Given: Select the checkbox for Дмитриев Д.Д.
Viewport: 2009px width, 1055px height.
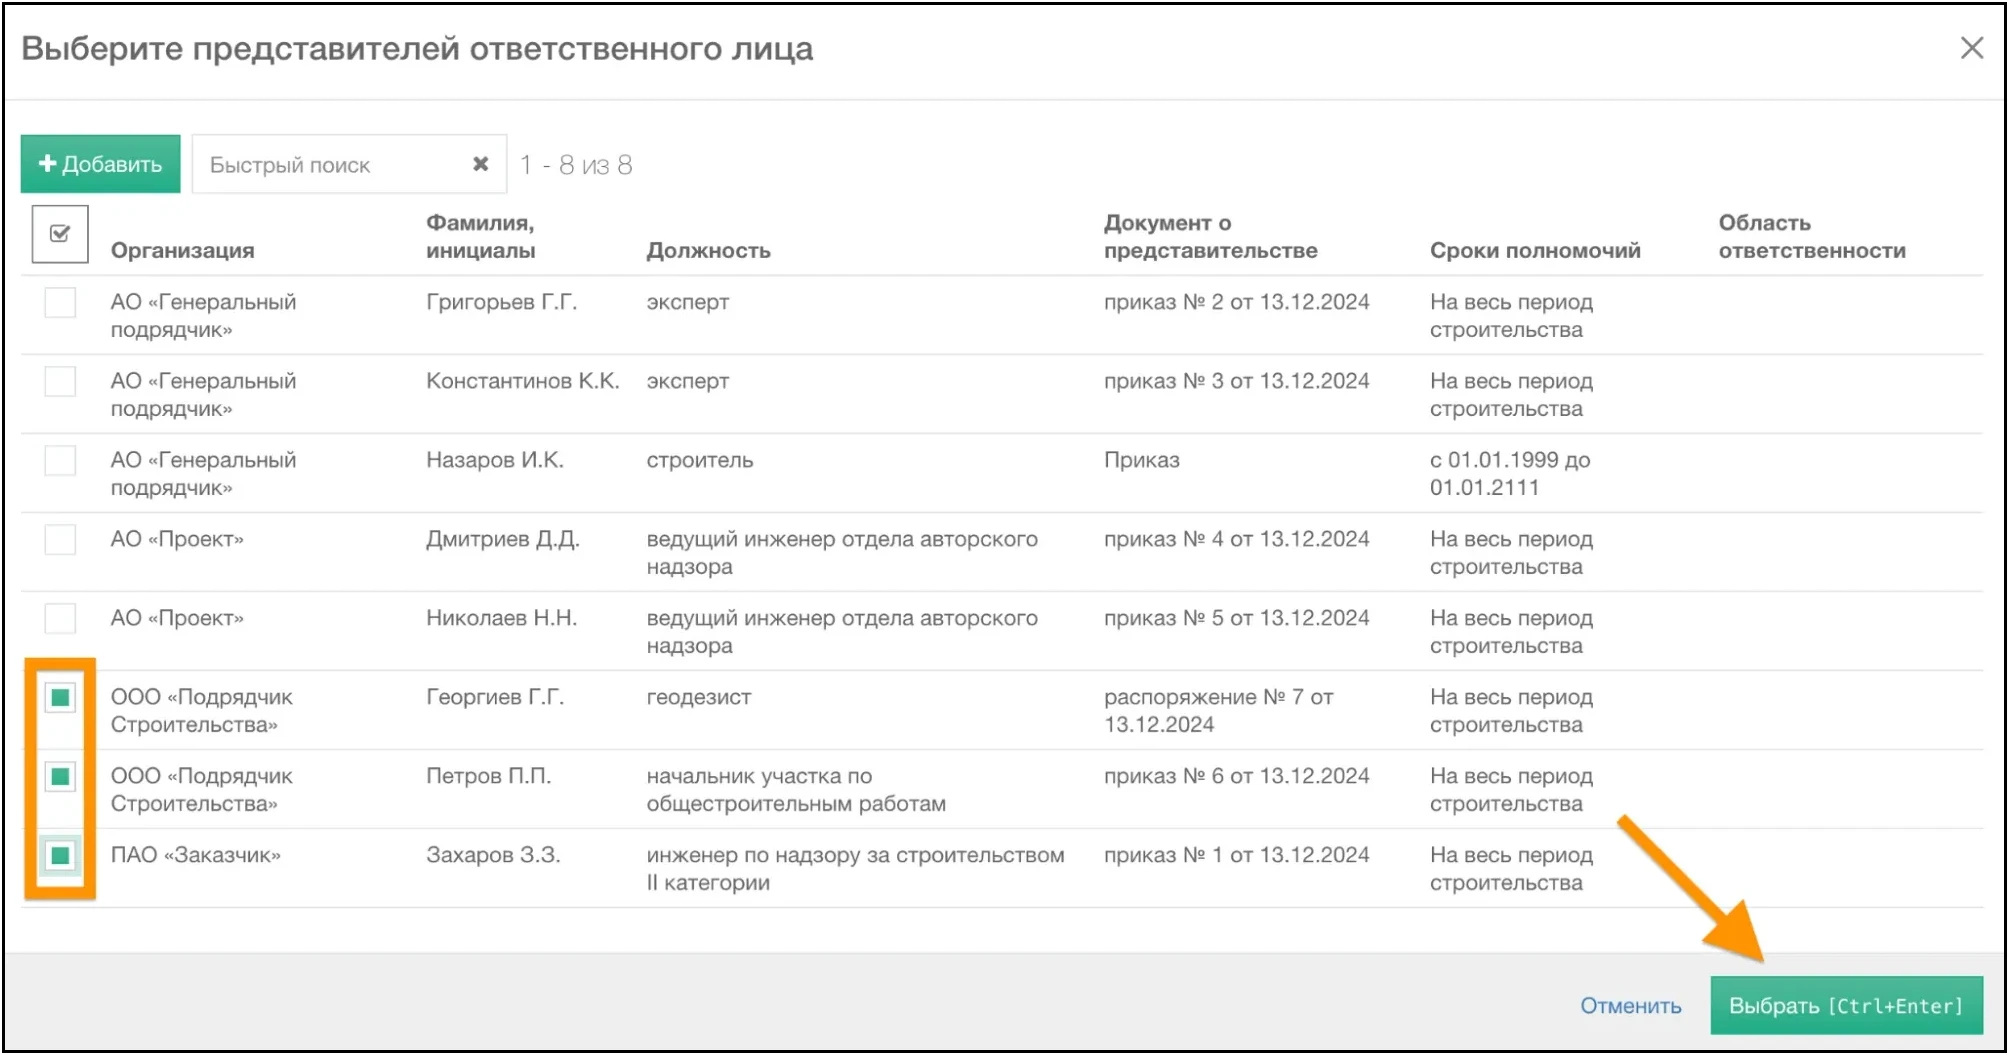Looking at the screenshot, I should [x=59, y=539].
